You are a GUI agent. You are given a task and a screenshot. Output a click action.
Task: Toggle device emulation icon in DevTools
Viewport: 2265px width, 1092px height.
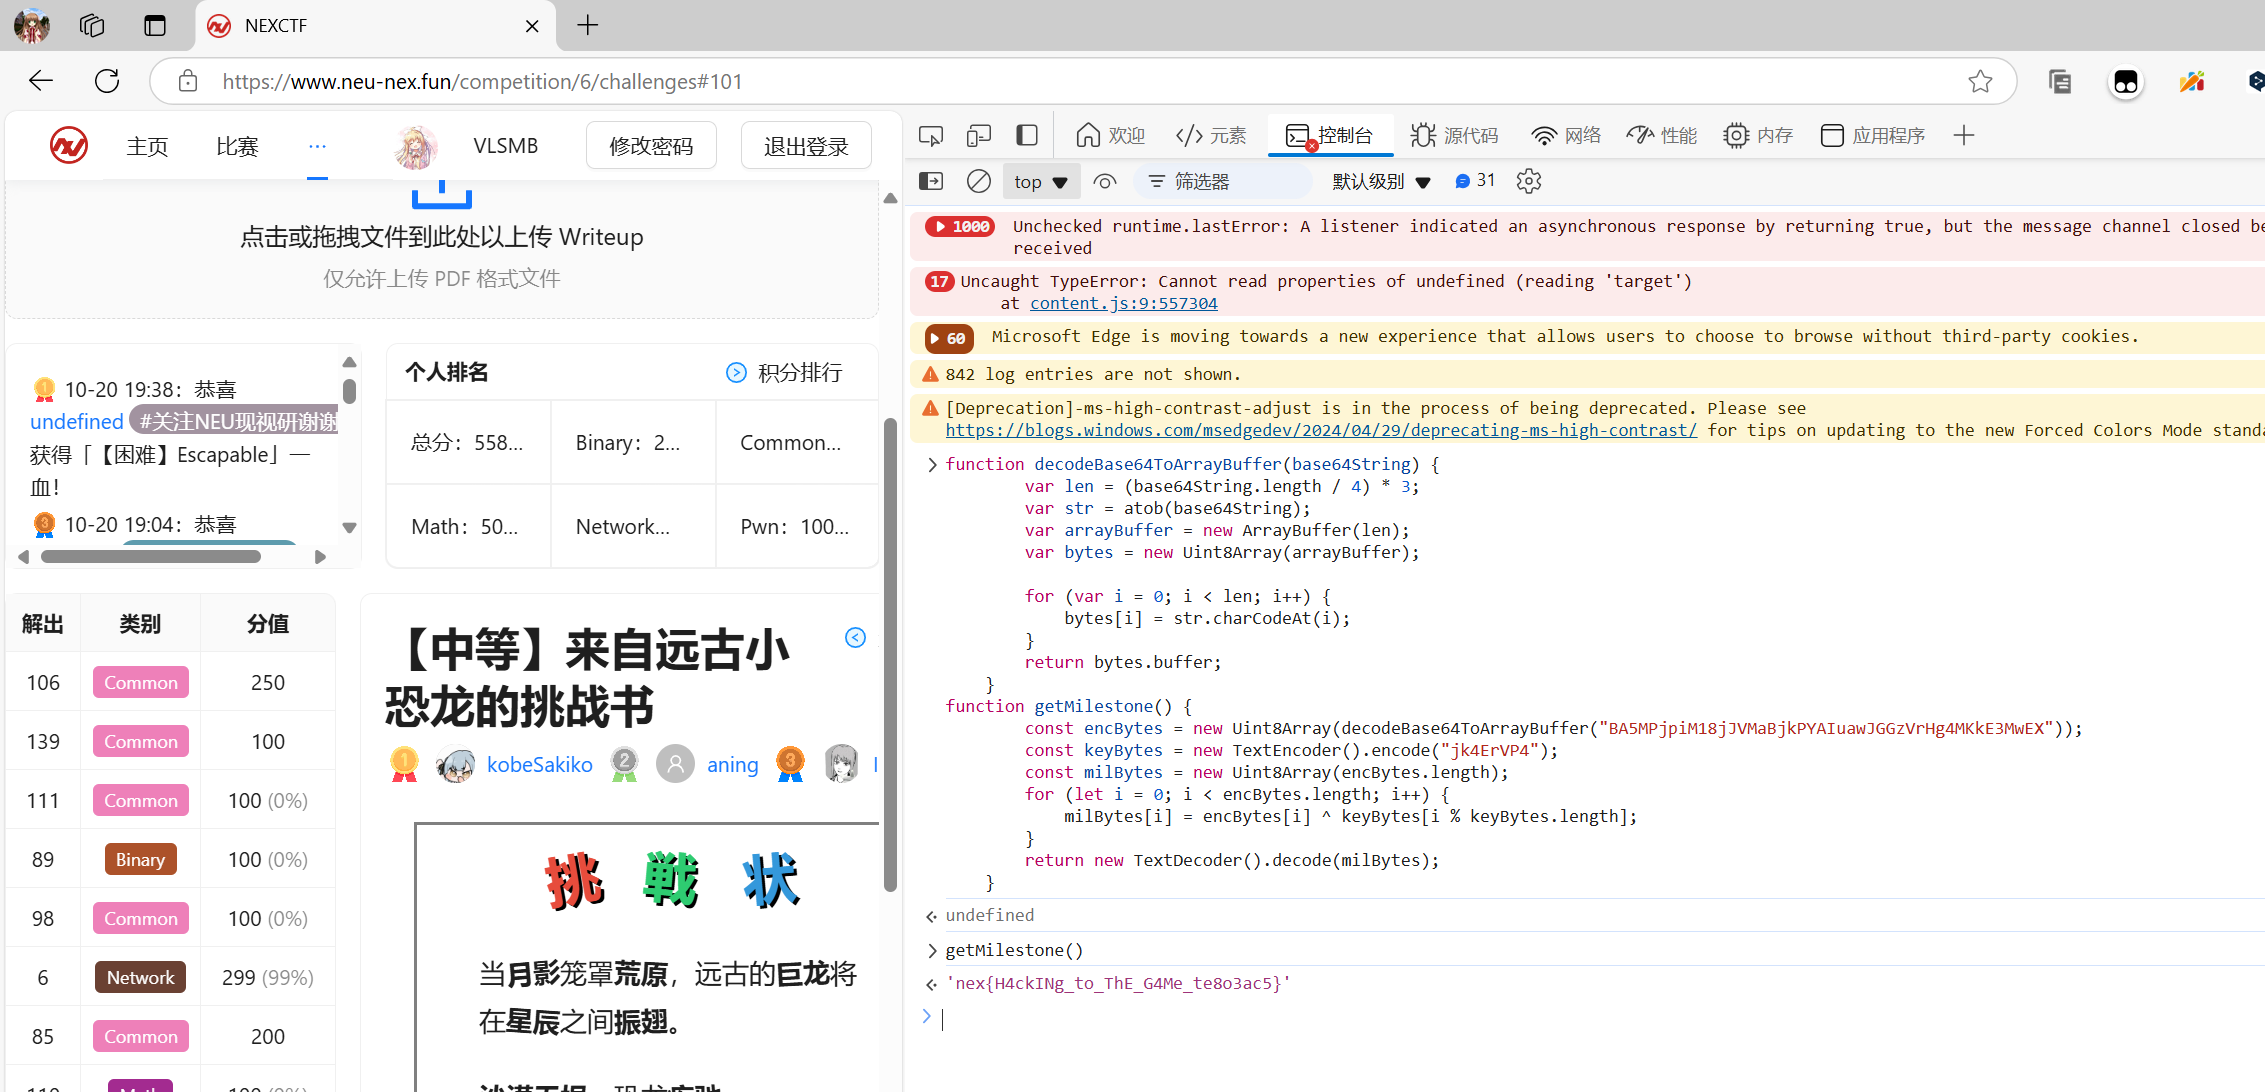[x=978, y=136]
